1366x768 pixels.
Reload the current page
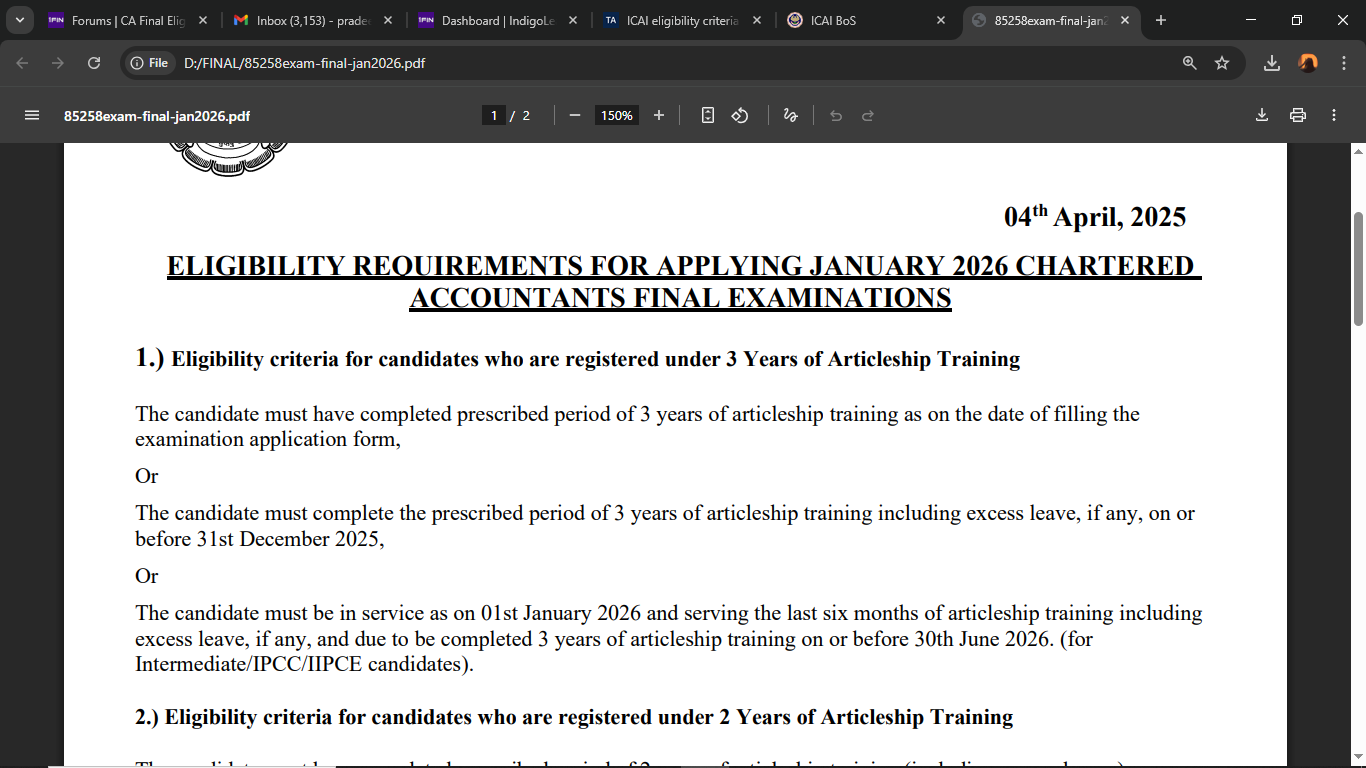click(x=94, y=63)
